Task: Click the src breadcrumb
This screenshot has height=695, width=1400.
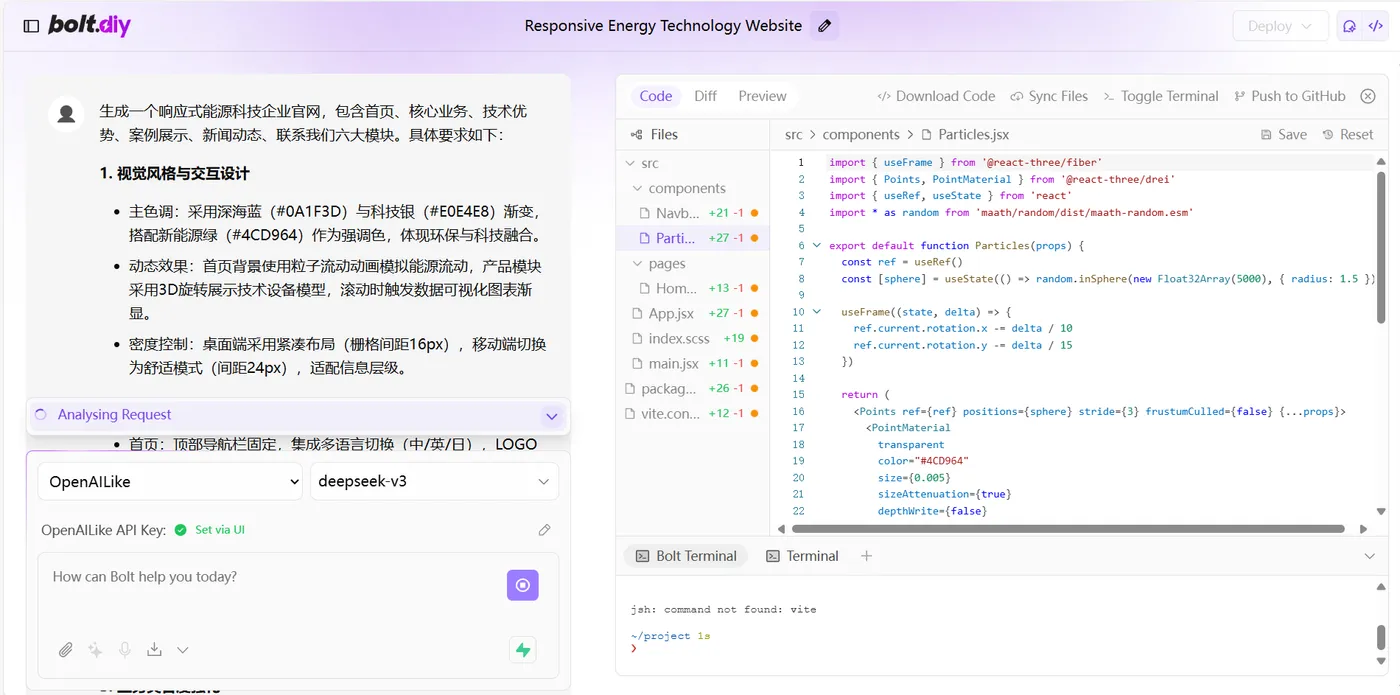Action: [x=794, y=134]
